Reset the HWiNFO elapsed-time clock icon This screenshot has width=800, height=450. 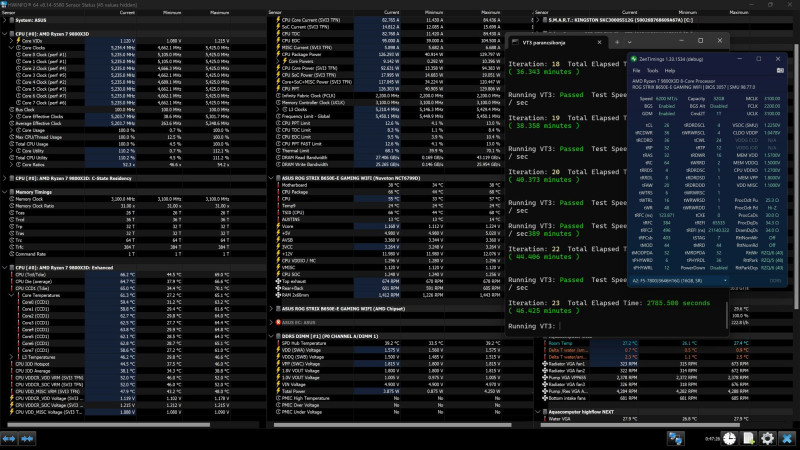click(x=730, y=438)
